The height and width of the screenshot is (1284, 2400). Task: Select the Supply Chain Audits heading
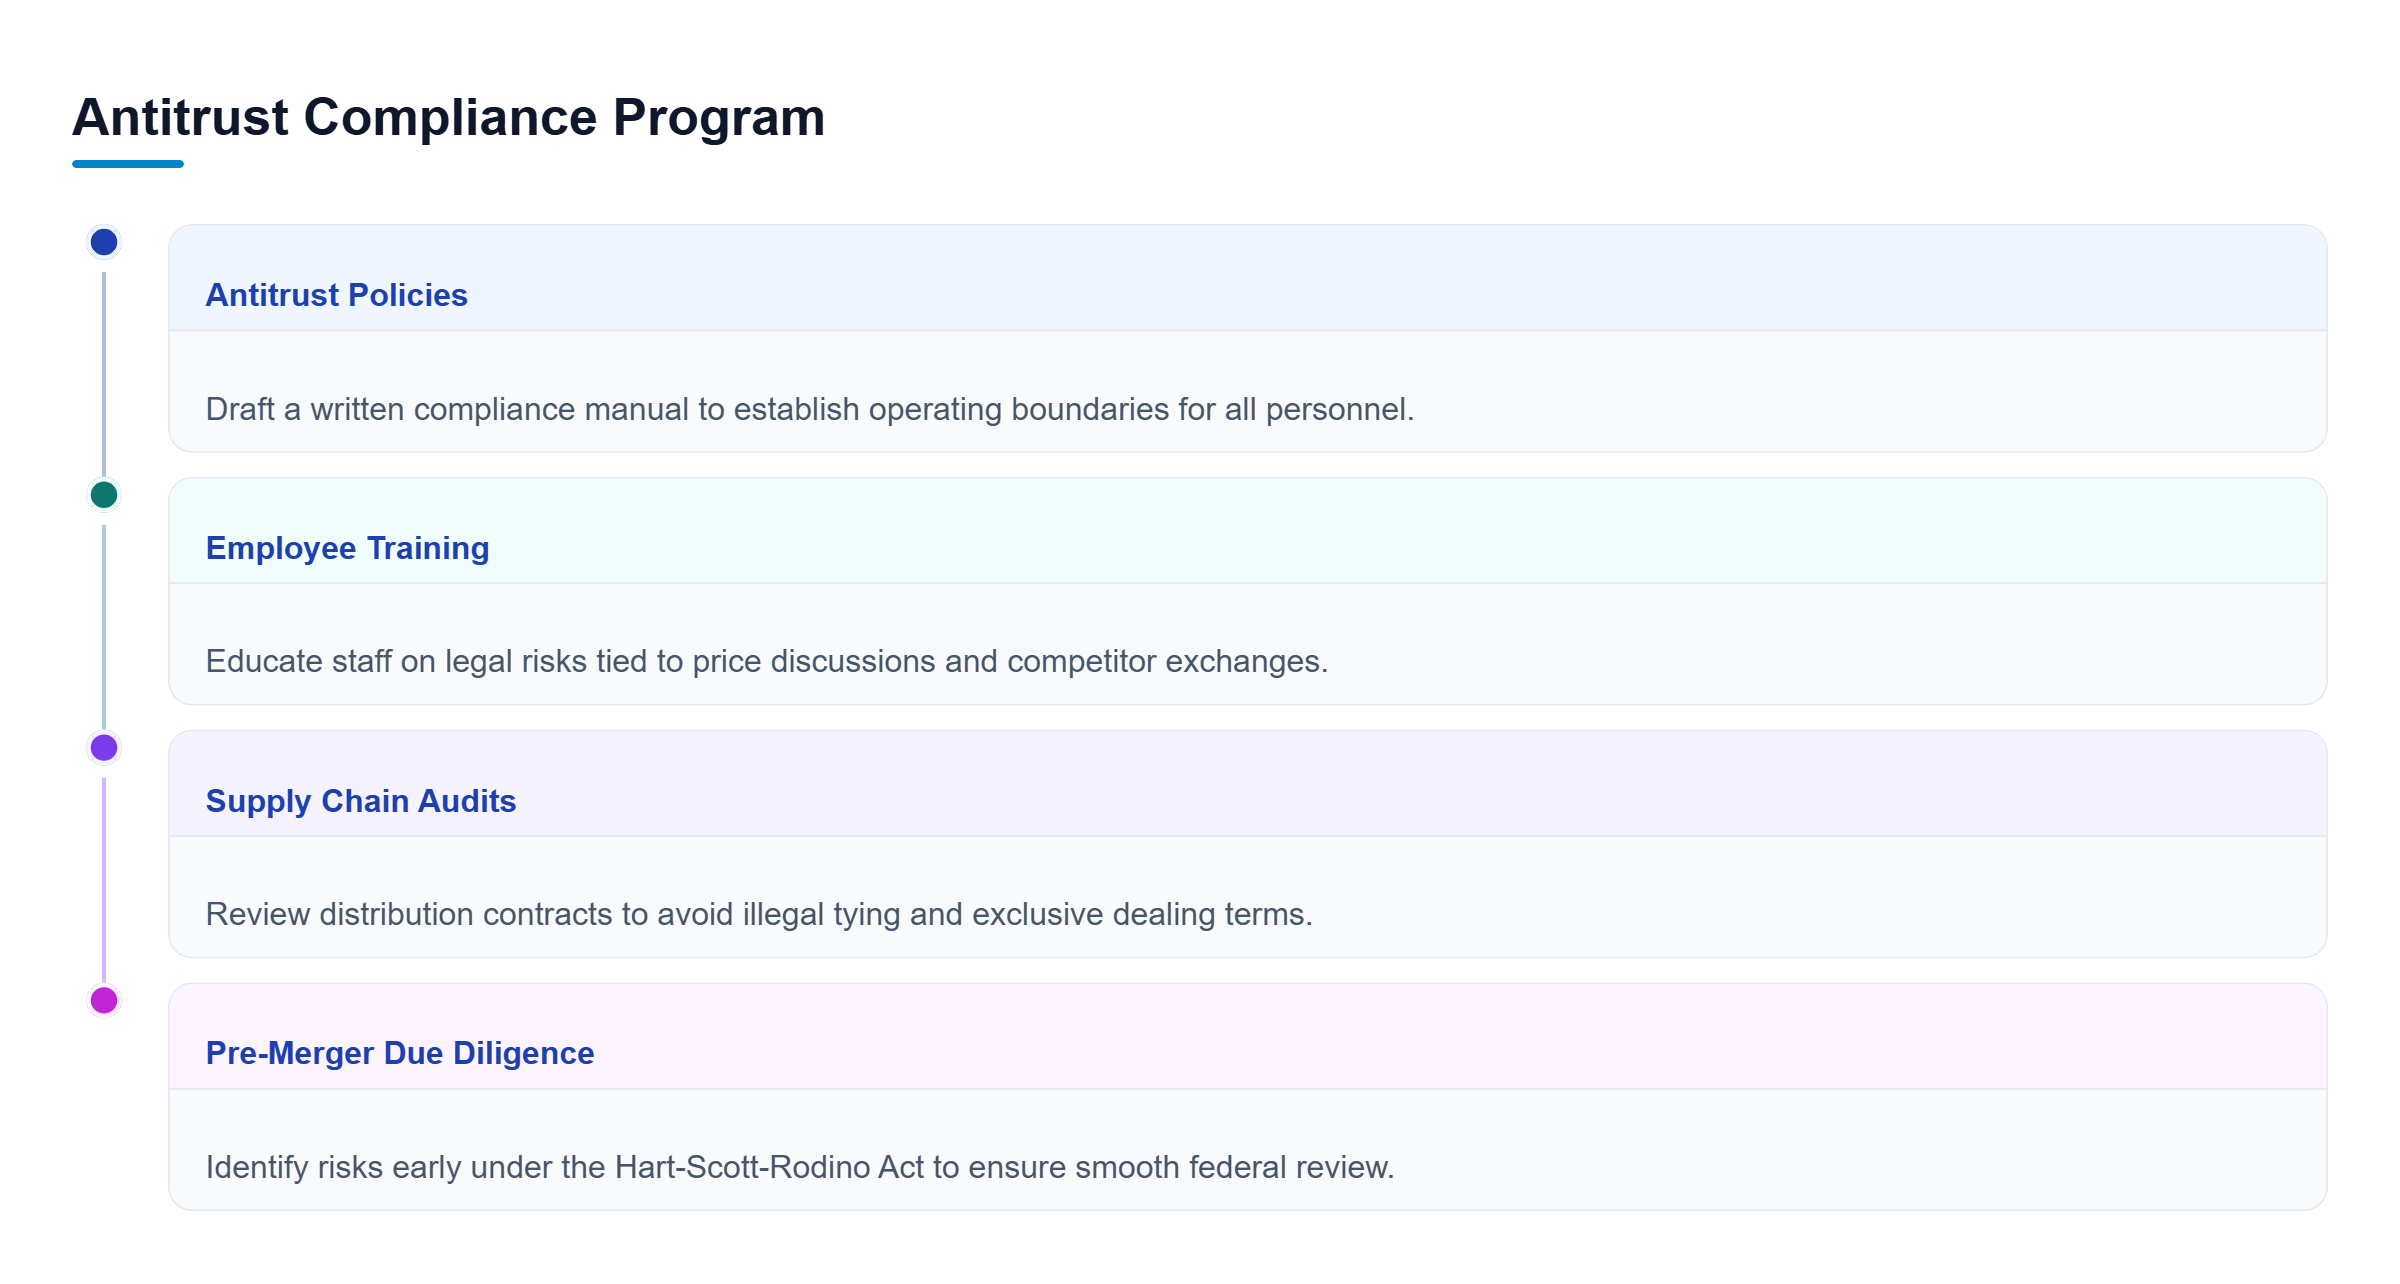361,801
